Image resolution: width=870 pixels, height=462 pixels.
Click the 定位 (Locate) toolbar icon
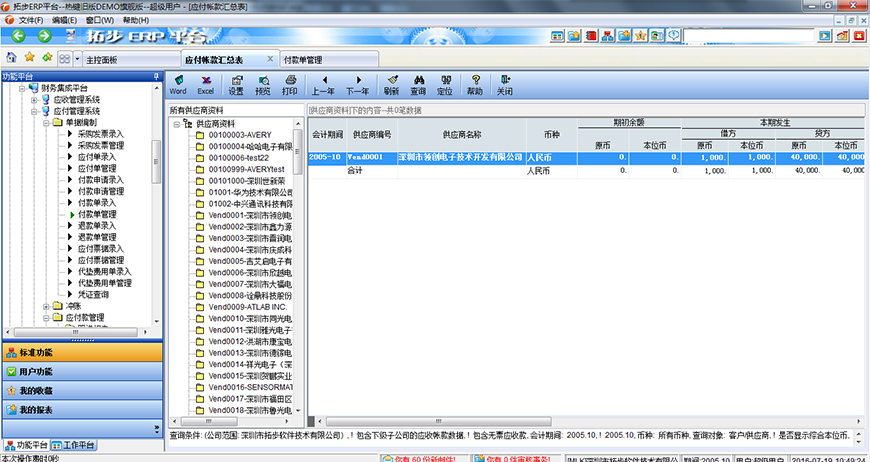pyautogui.click(x=445, y=84)
